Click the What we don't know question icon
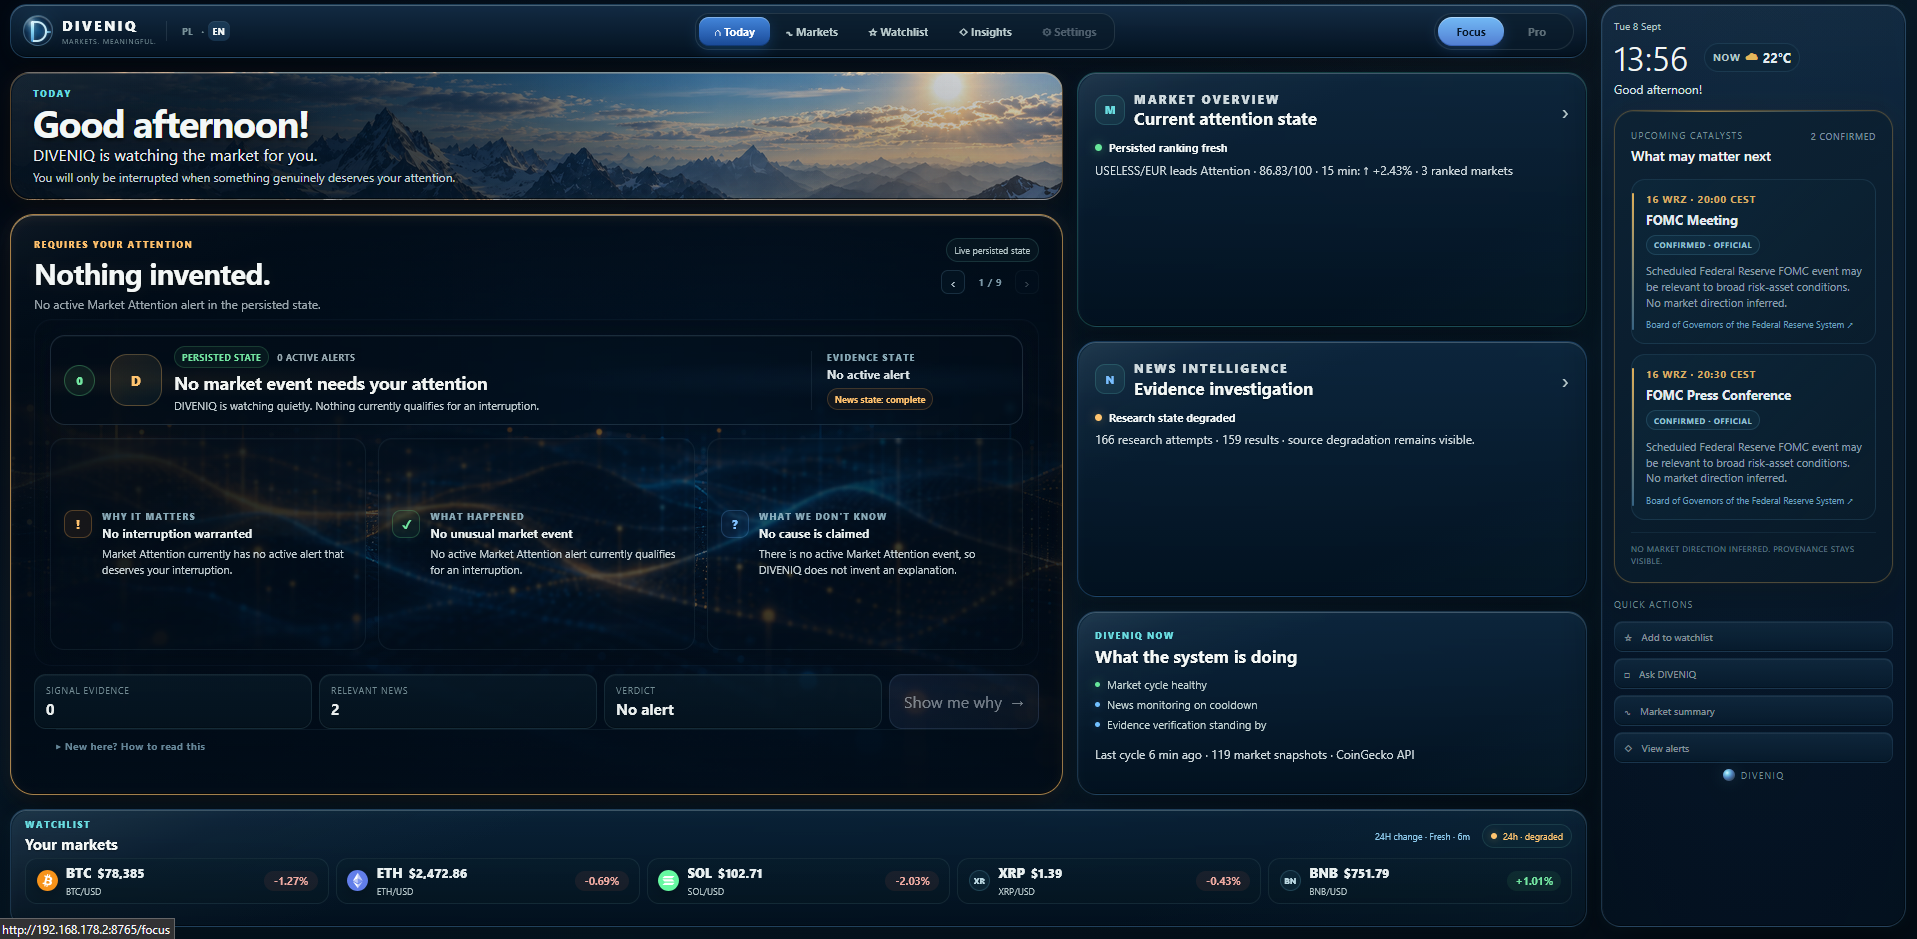Image resolution: width=1917 pixels, height=939 pixels. tap(735, 524)
